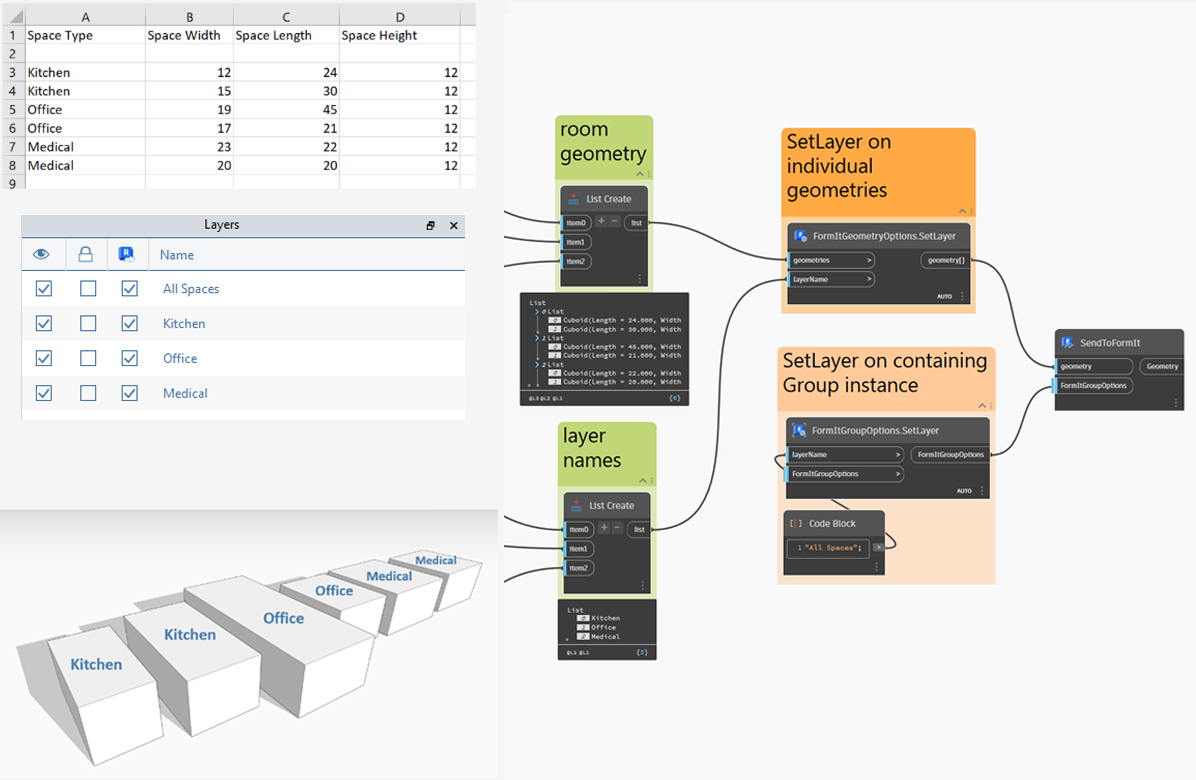Remove an item with the layer names minus button

(617, 528)
